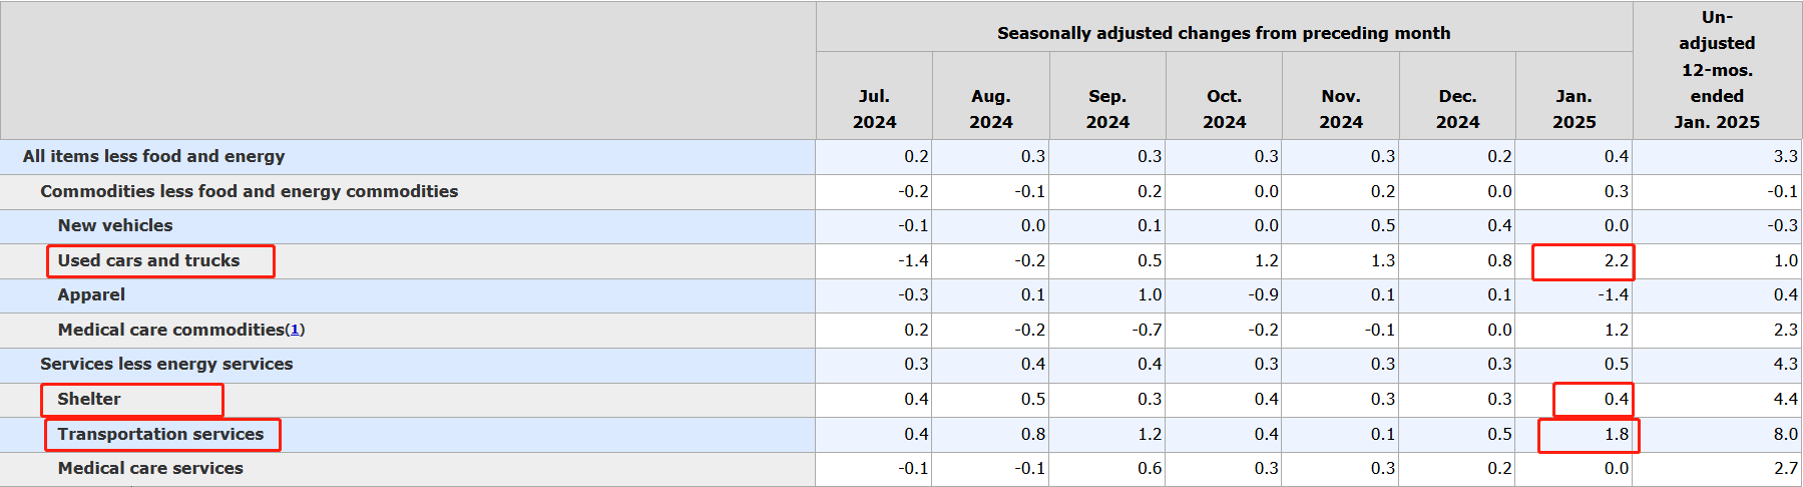The image size is (1803, 487).
Task: Select the Sep. 2024 column header
Action: coord(1107,109)
